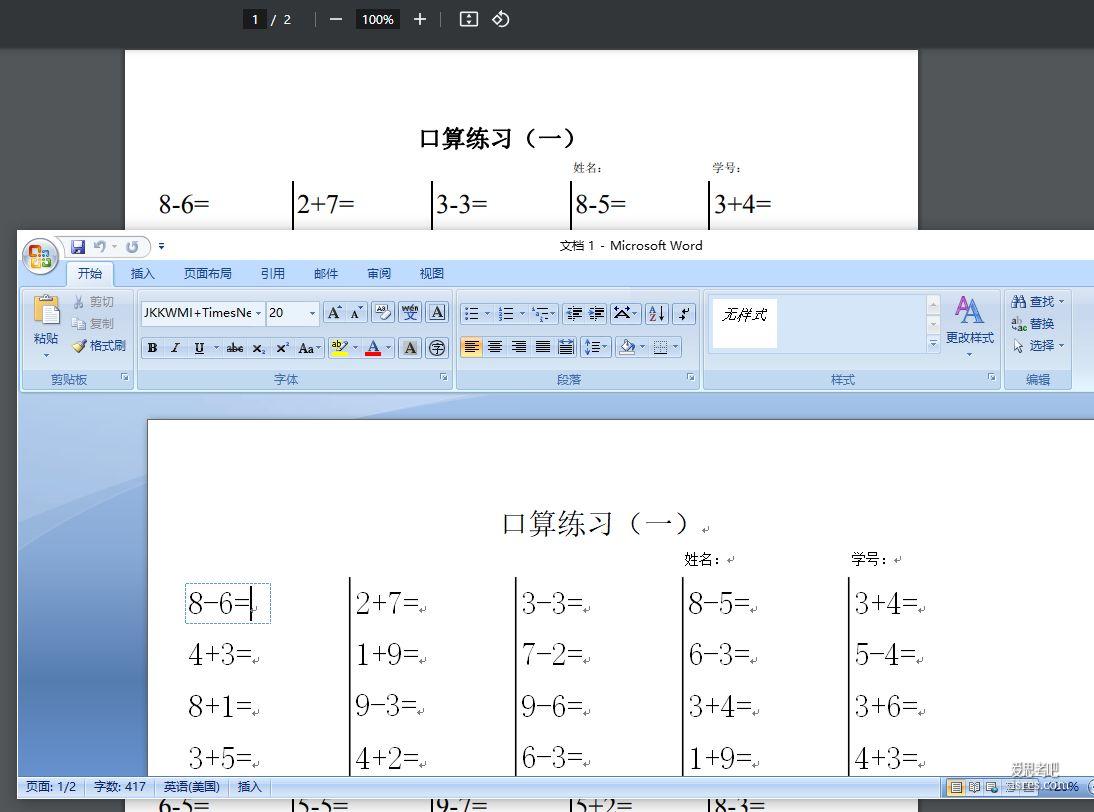
Task: Toggle italic formatting
Action: coord(175,348)
